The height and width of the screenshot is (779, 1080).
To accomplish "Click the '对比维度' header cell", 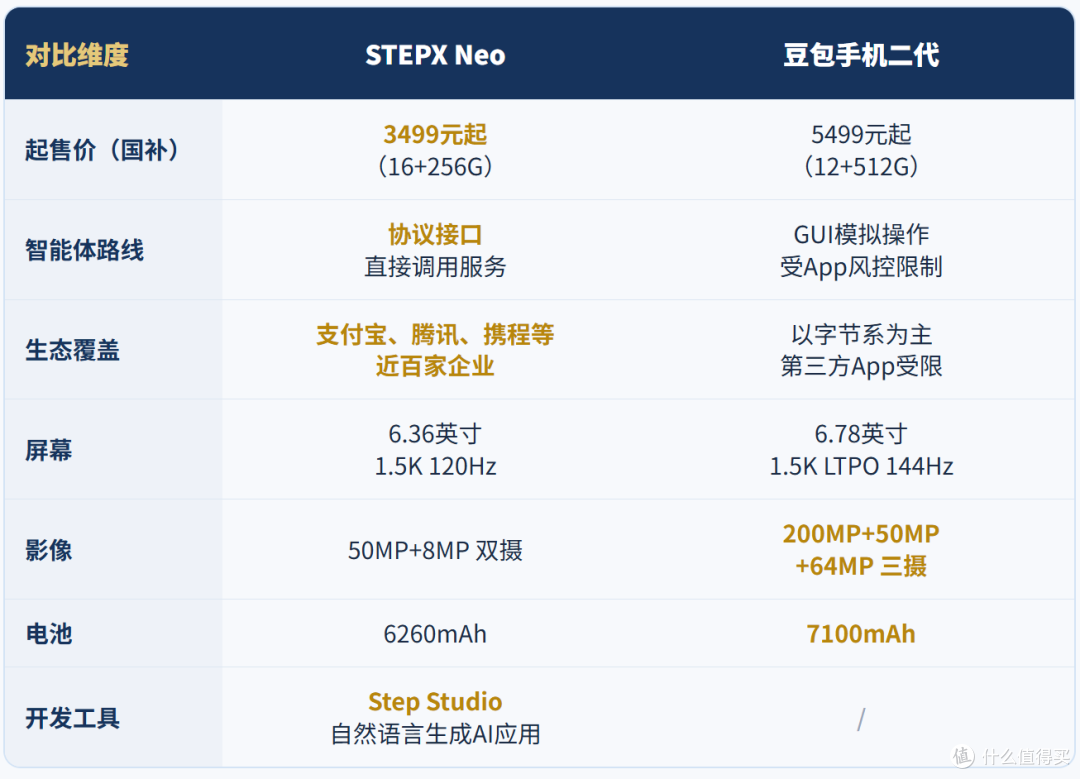I will (x=77, y=55).
